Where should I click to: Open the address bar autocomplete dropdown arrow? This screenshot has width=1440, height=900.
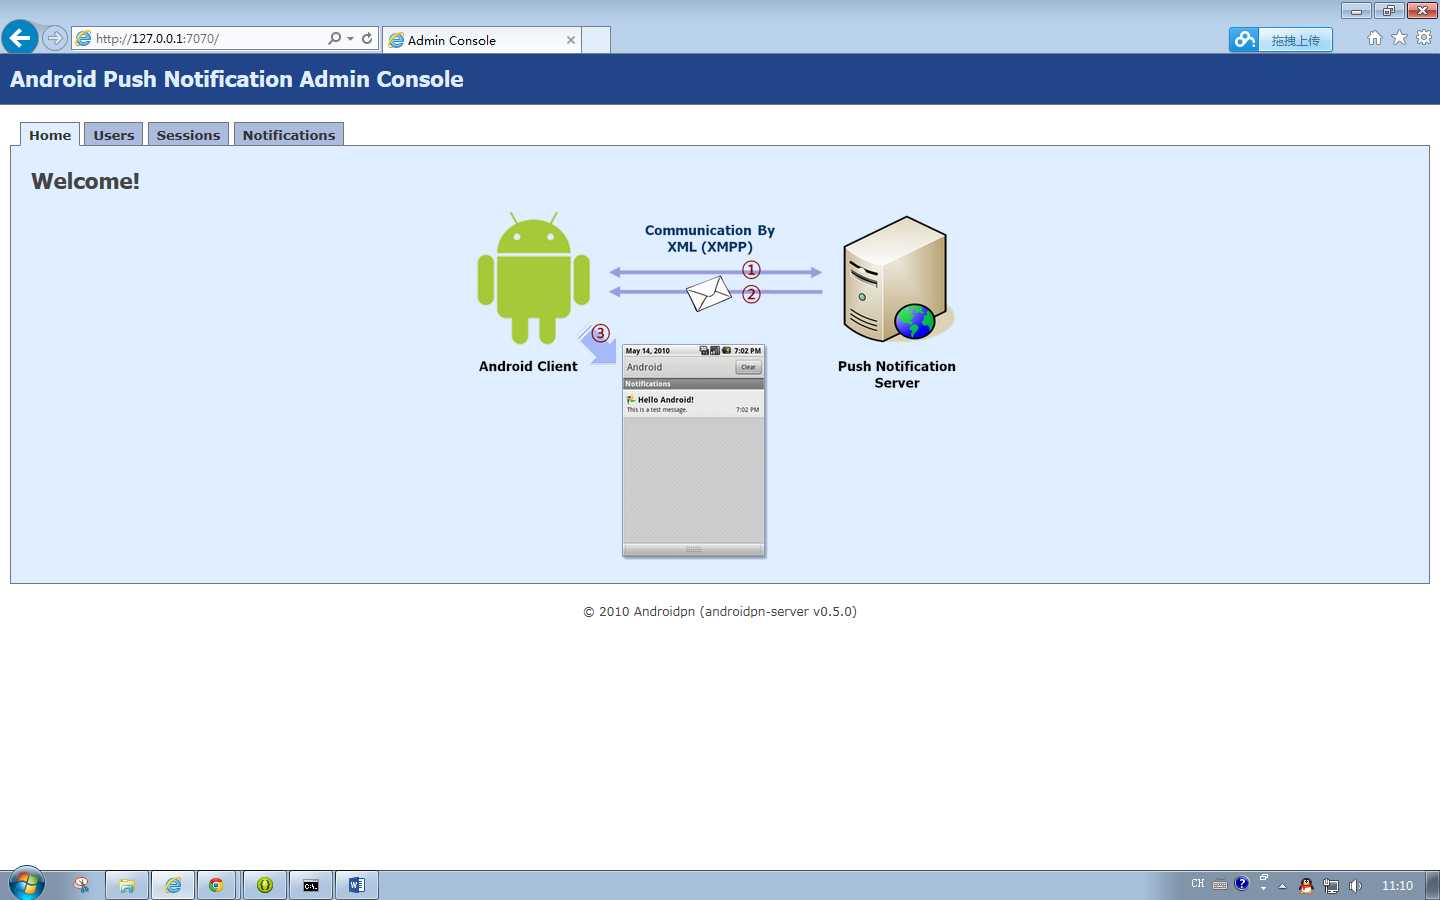(350, 39)
